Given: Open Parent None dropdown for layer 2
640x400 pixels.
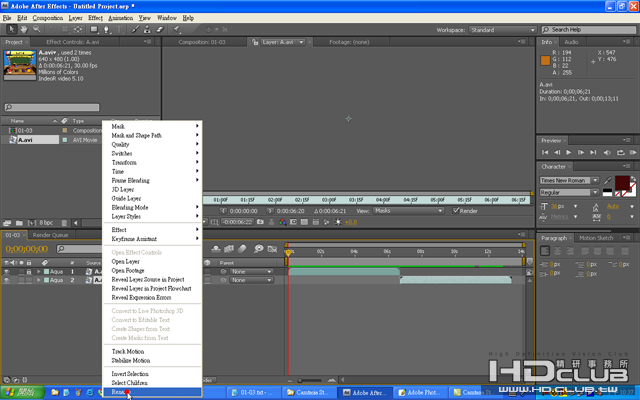Looking at the screenshot, I should 251,280.
